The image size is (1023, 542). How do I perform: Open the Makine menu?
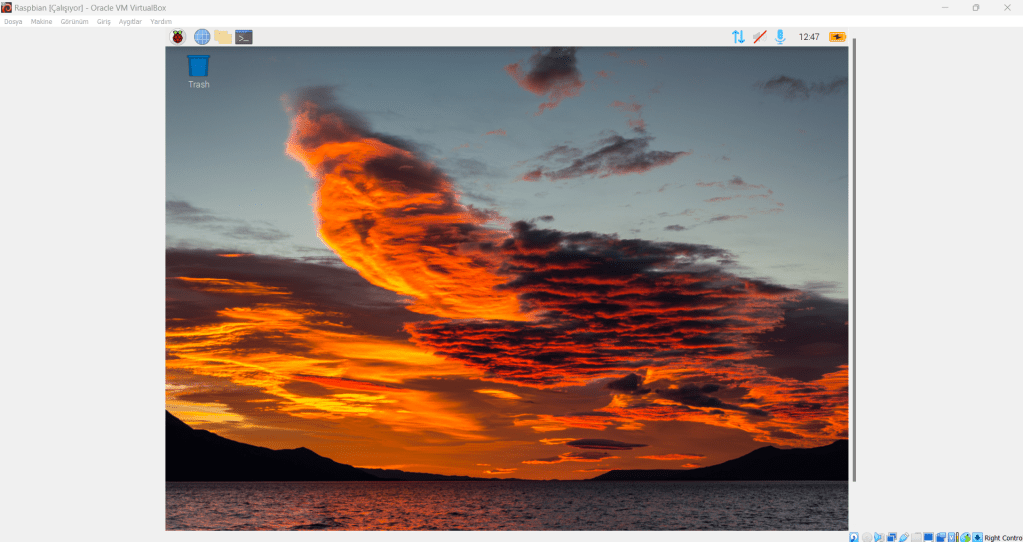point(41,21)
